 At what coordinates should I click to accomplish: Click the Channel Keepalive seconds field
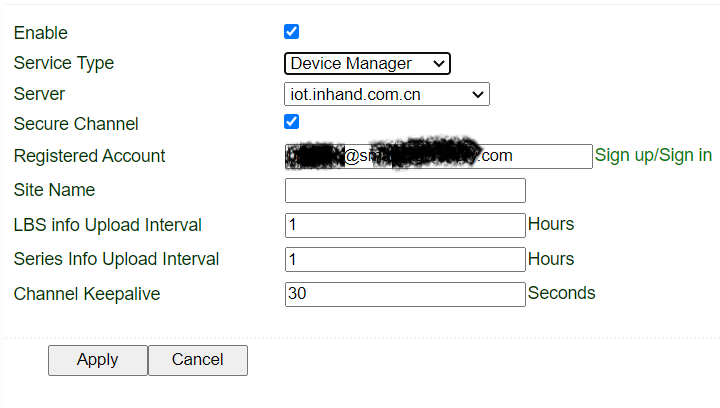click(405, 294)
